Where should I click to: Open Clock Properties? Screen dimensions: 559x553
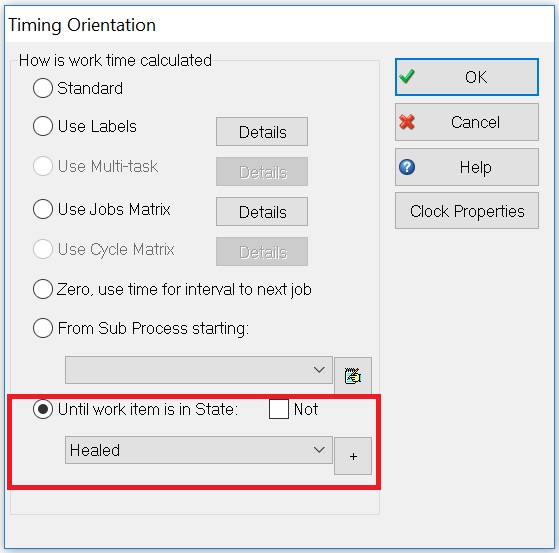click(x=467, y=211)
